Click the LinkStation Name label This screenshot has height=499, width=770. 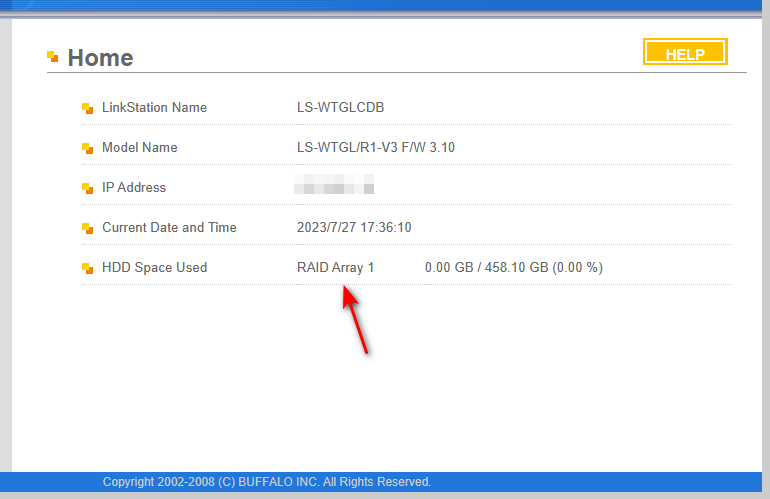[x=154, y=107]
